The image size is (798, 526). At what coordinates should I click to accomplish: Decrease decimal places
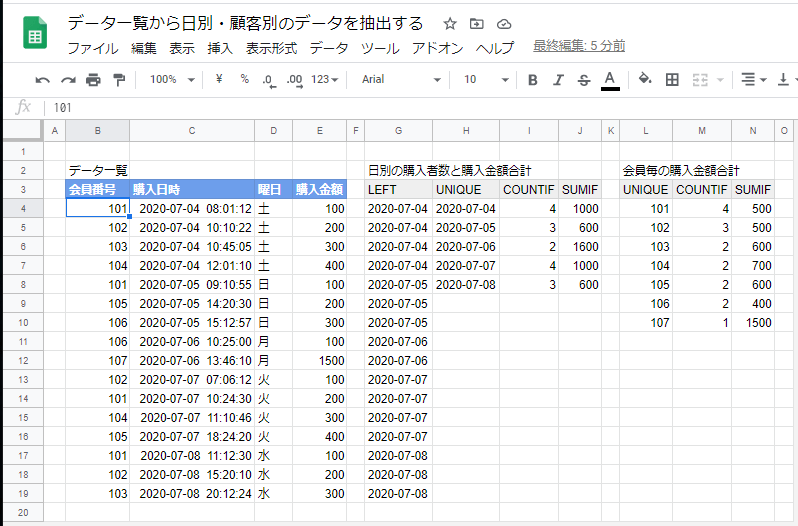click(269, 80)
